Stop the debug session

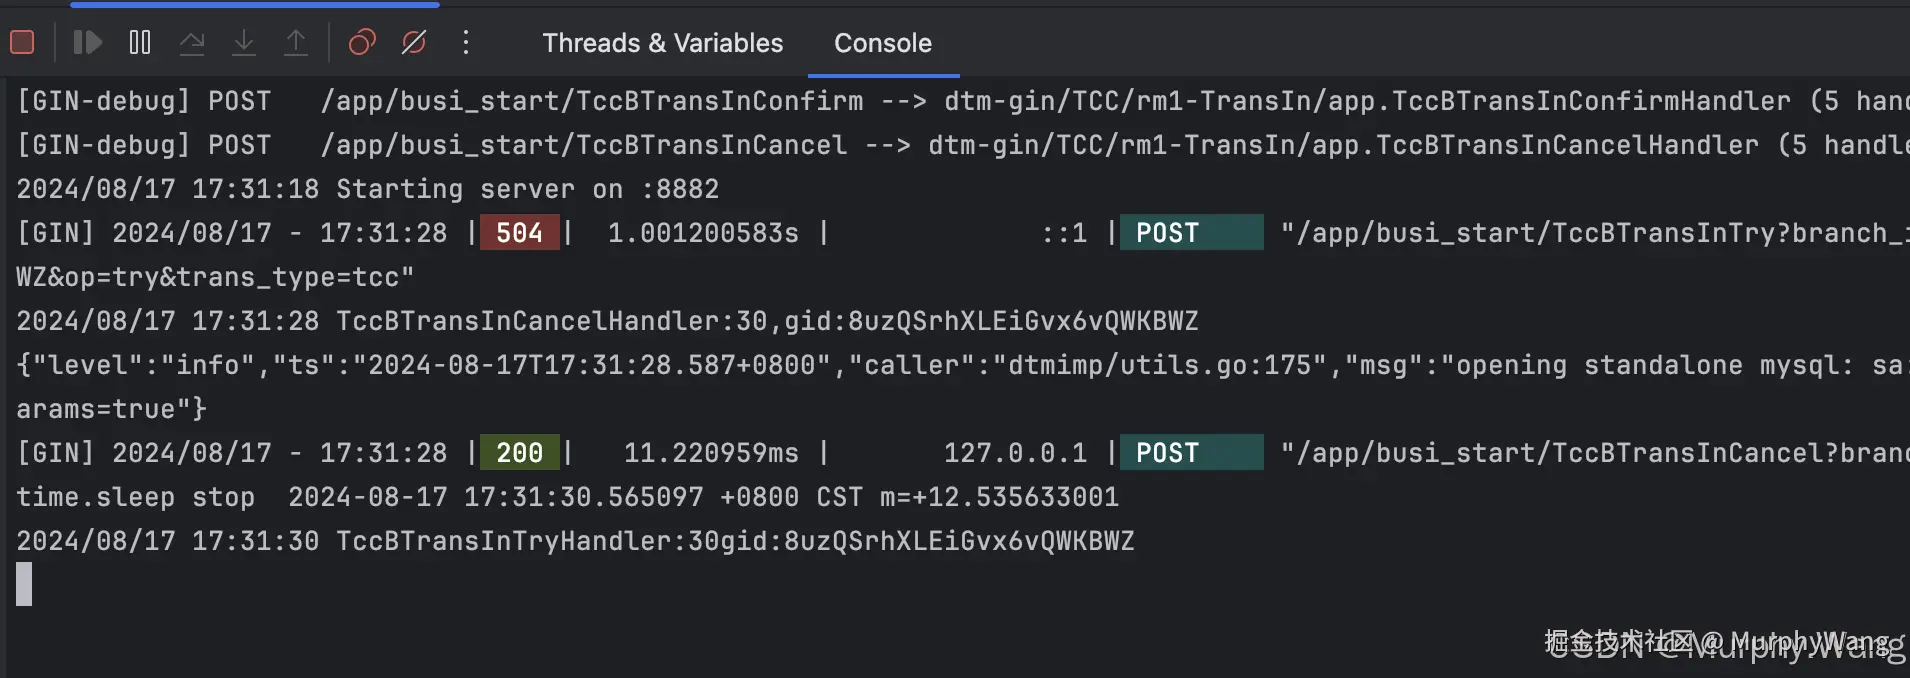[22, 42]
